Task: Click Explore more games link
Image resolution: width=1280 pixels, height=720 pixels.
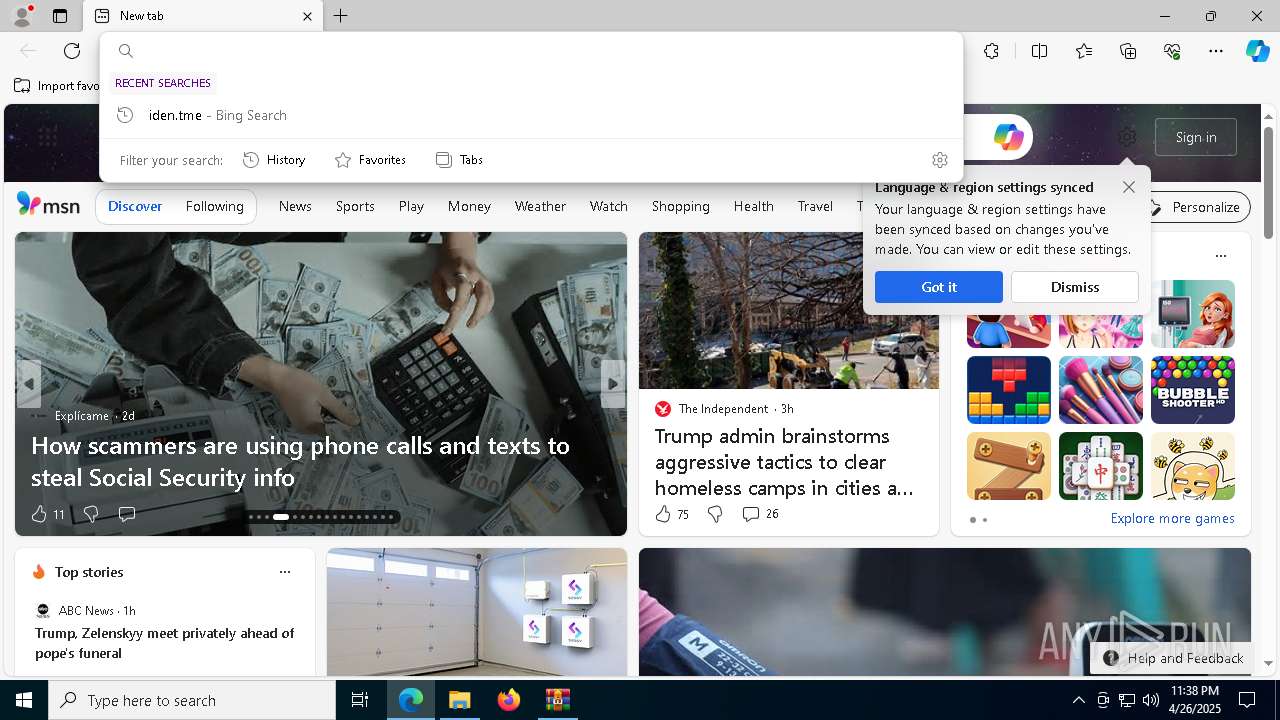Action: coord(1172,519)
